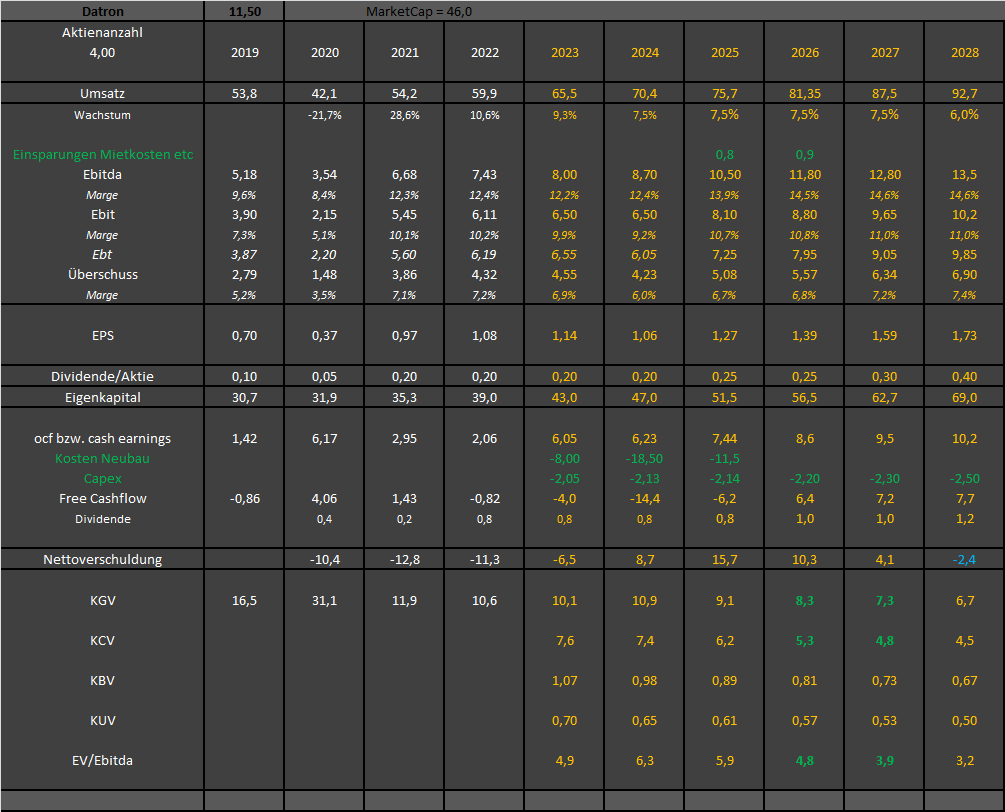Select the green "Kosten Neubau" label
This screenshot has width=1005, height=812.
click(103, 458)
